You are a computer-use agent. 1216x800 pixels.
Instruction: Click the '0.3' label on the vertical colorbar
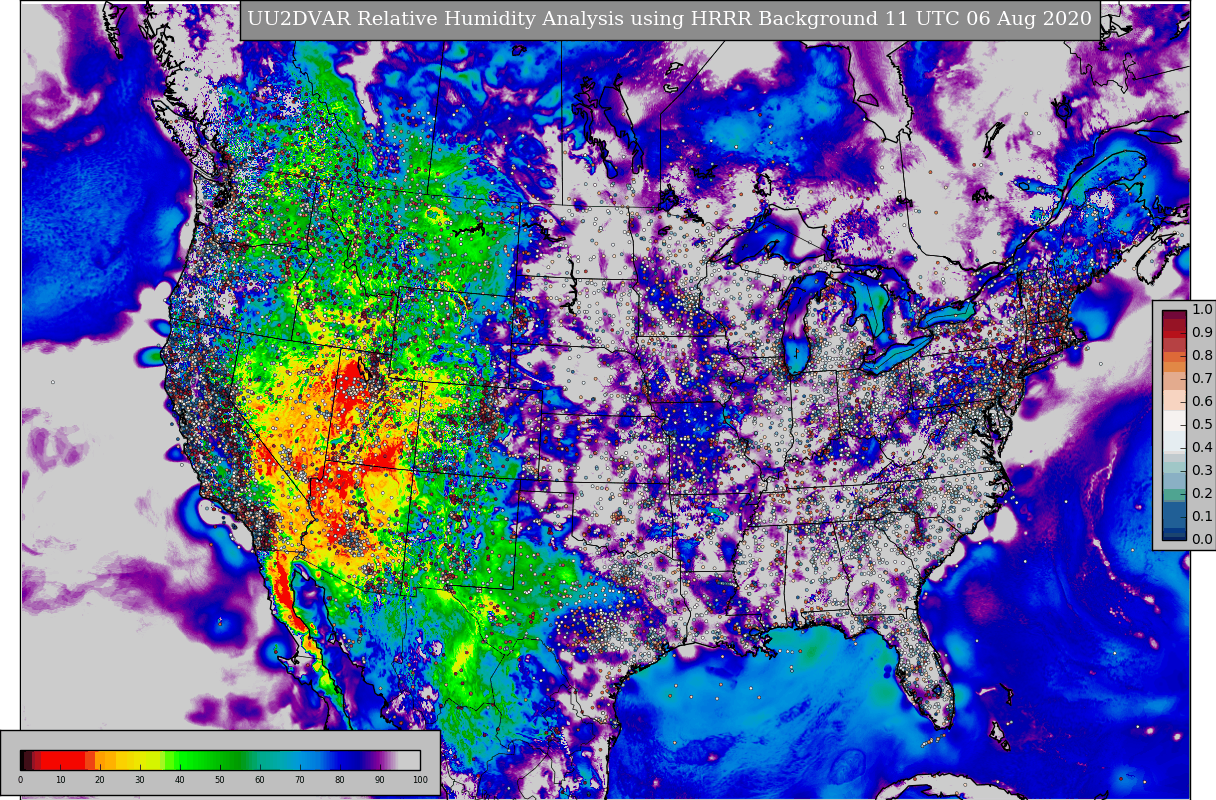[x=1202, y=471]
